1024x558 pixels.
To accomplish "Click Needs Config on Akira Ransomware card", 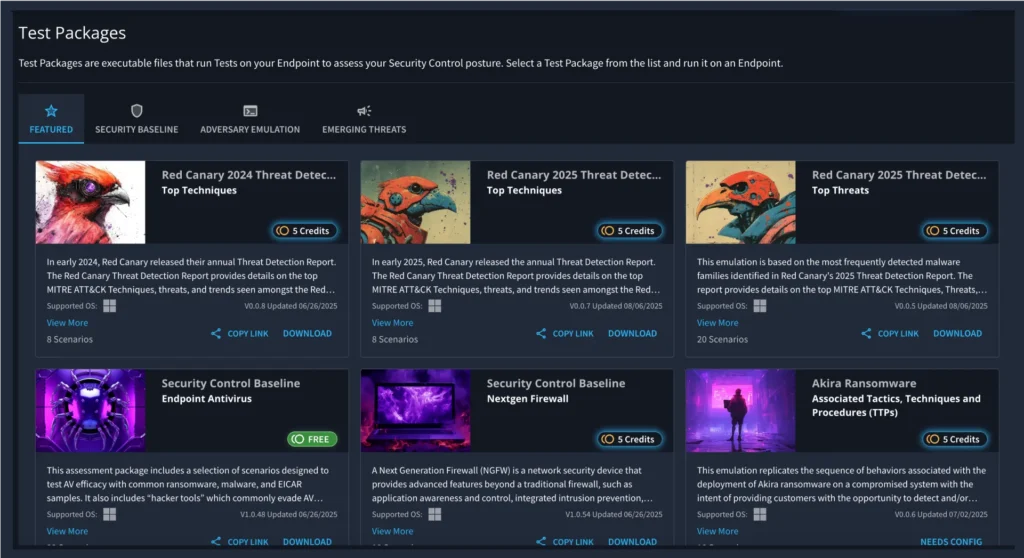I will (x=951, y=542).
